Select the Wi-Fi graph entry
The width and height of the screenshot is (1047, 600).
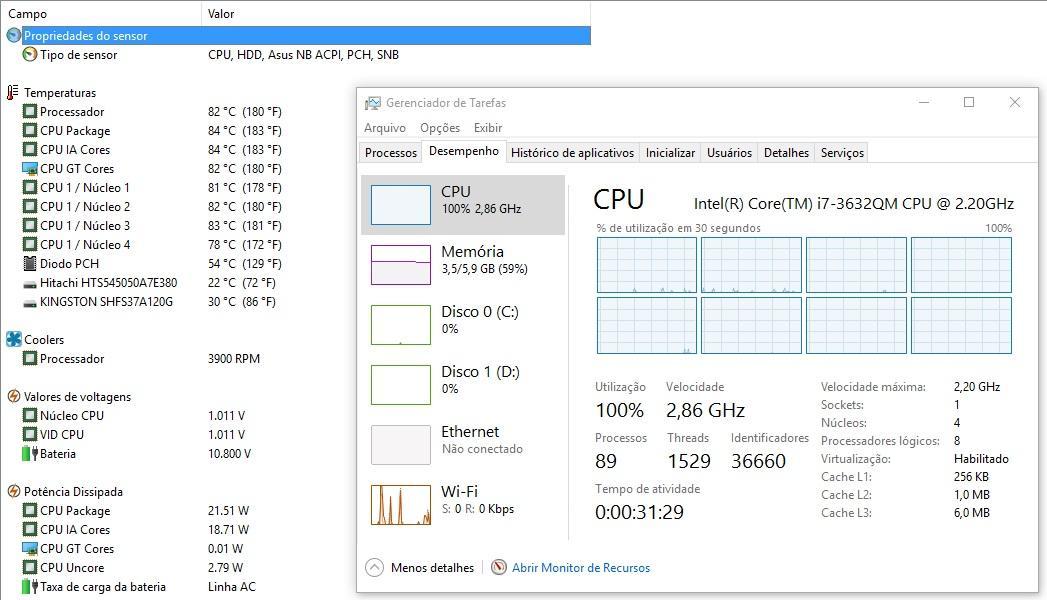point(463,505)
